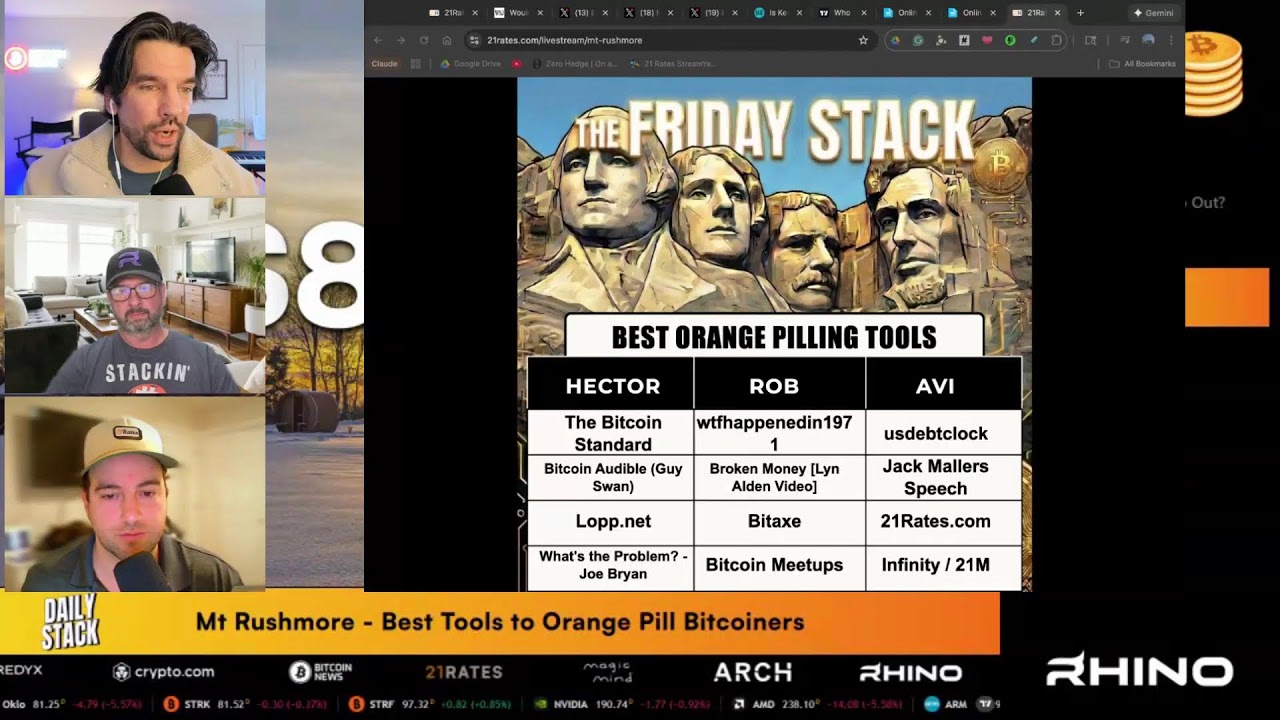The width and height of the screenshot is (1280, 720).
Task: Open the 21 Rates StreamYard bookmark
Action: coord(672,64)
